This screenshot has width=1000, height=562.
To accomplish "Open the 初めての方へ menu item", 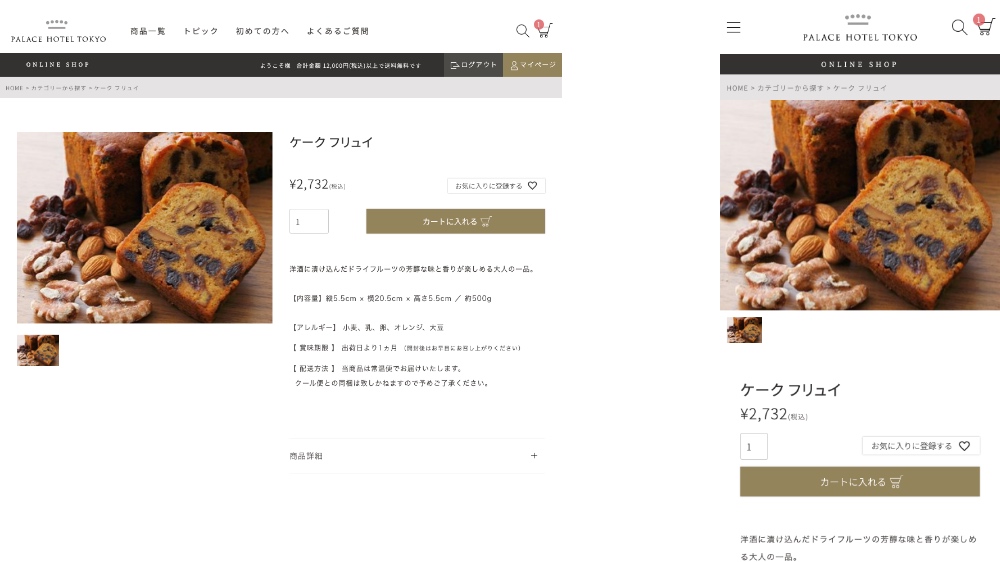I will pos(262,31).
